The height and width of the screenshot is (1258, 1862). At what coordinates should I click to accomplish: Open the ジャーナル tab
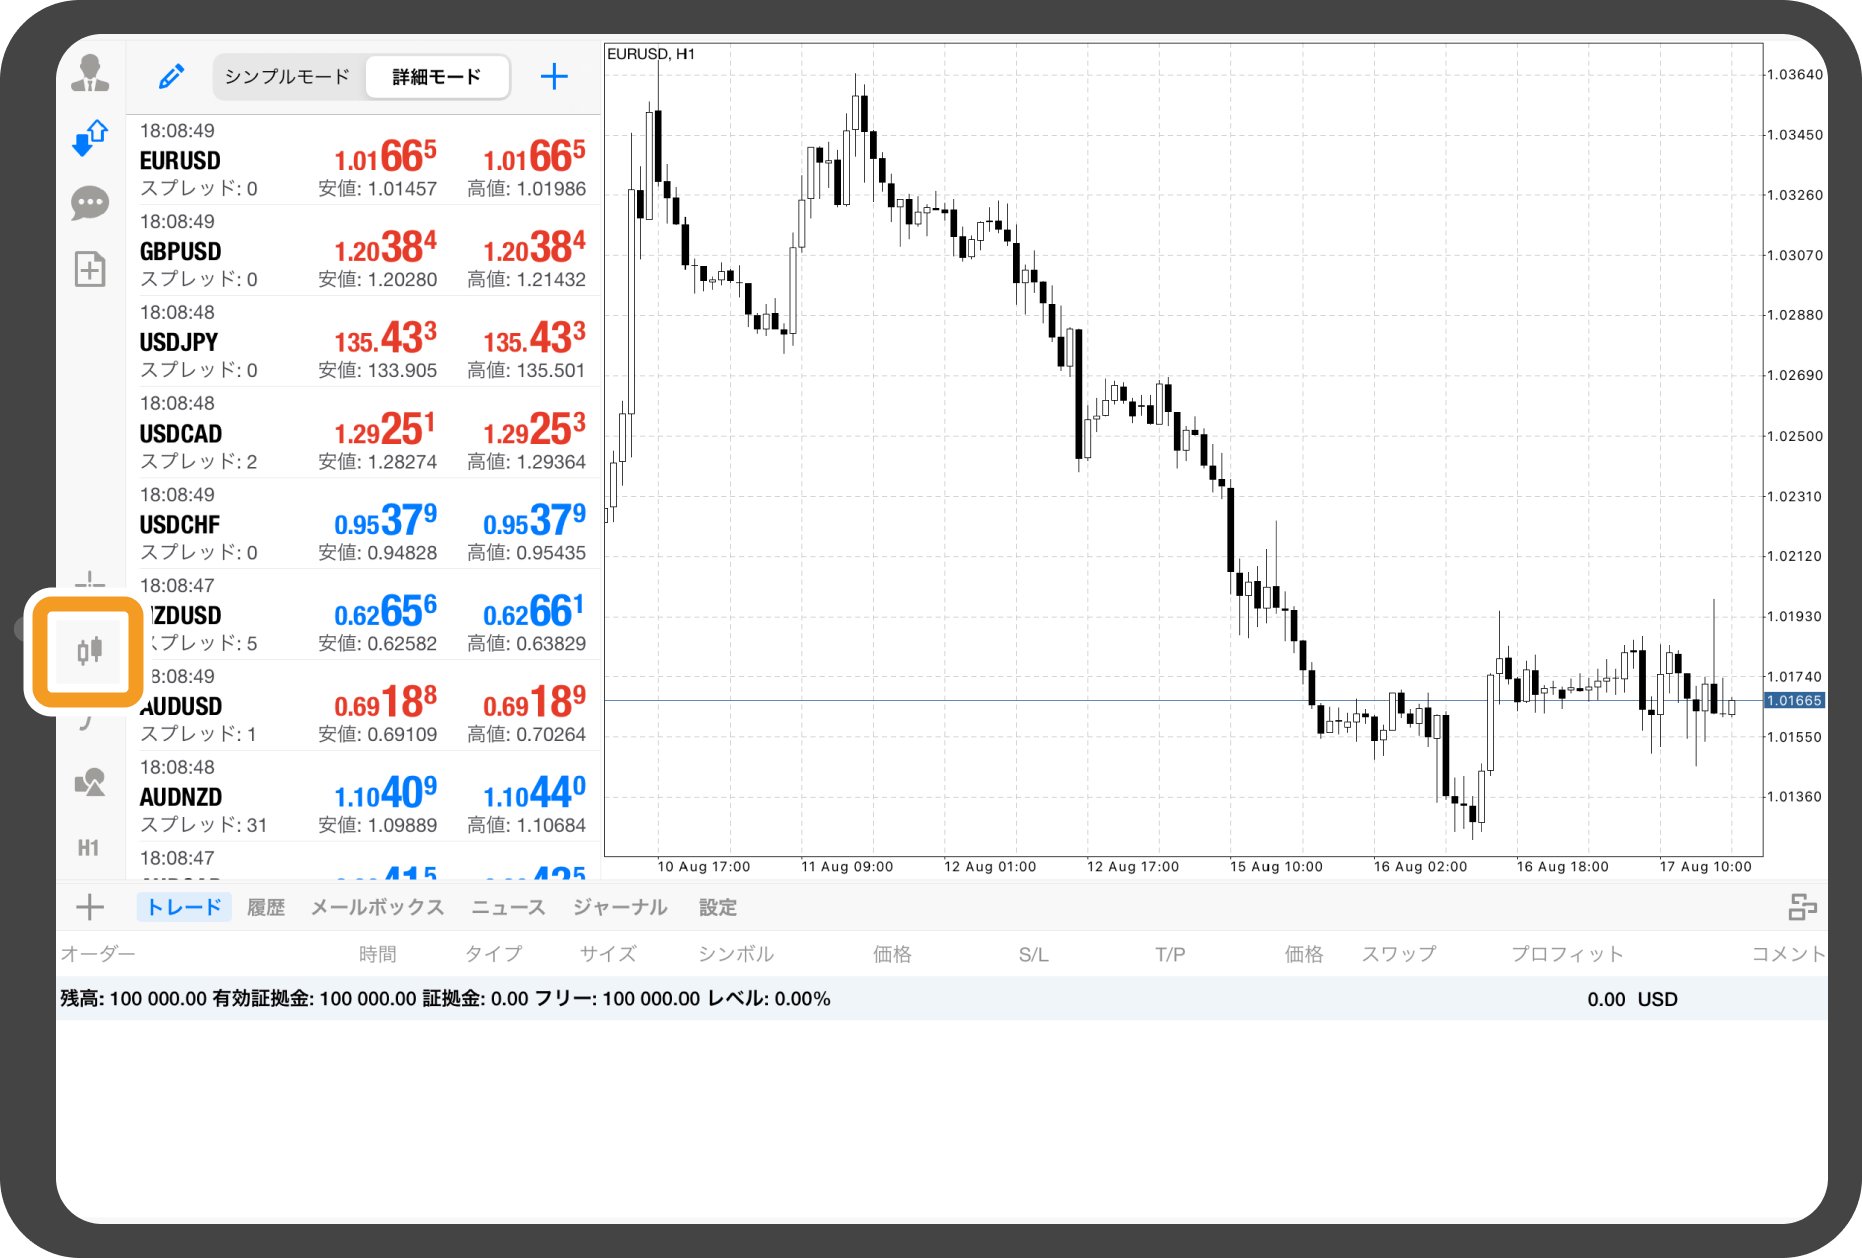coord(620,907)
